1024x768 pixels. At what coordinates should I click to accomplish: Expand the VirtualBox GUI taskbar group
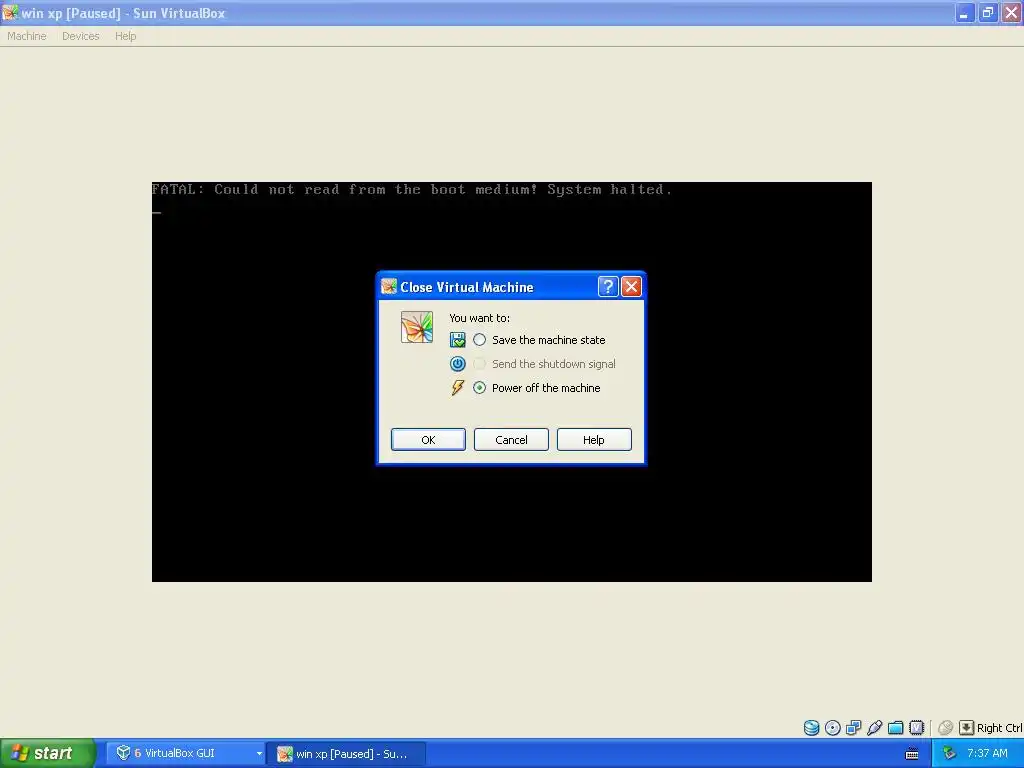[259, 754]
